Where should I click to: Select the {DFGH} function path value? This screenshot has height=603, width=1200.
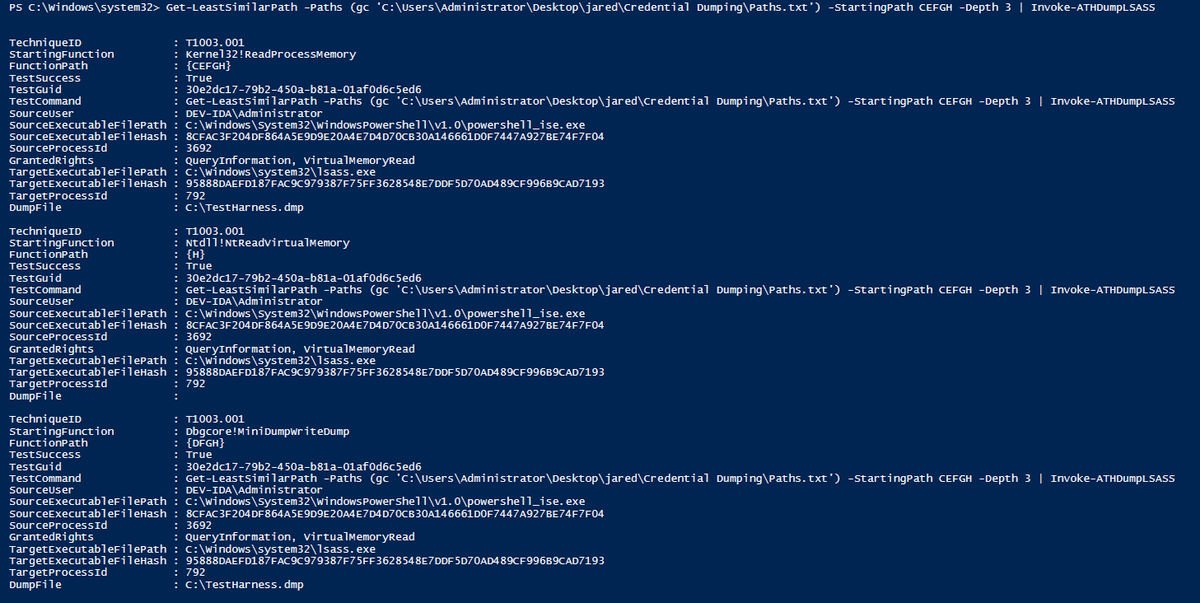[205, 443]
